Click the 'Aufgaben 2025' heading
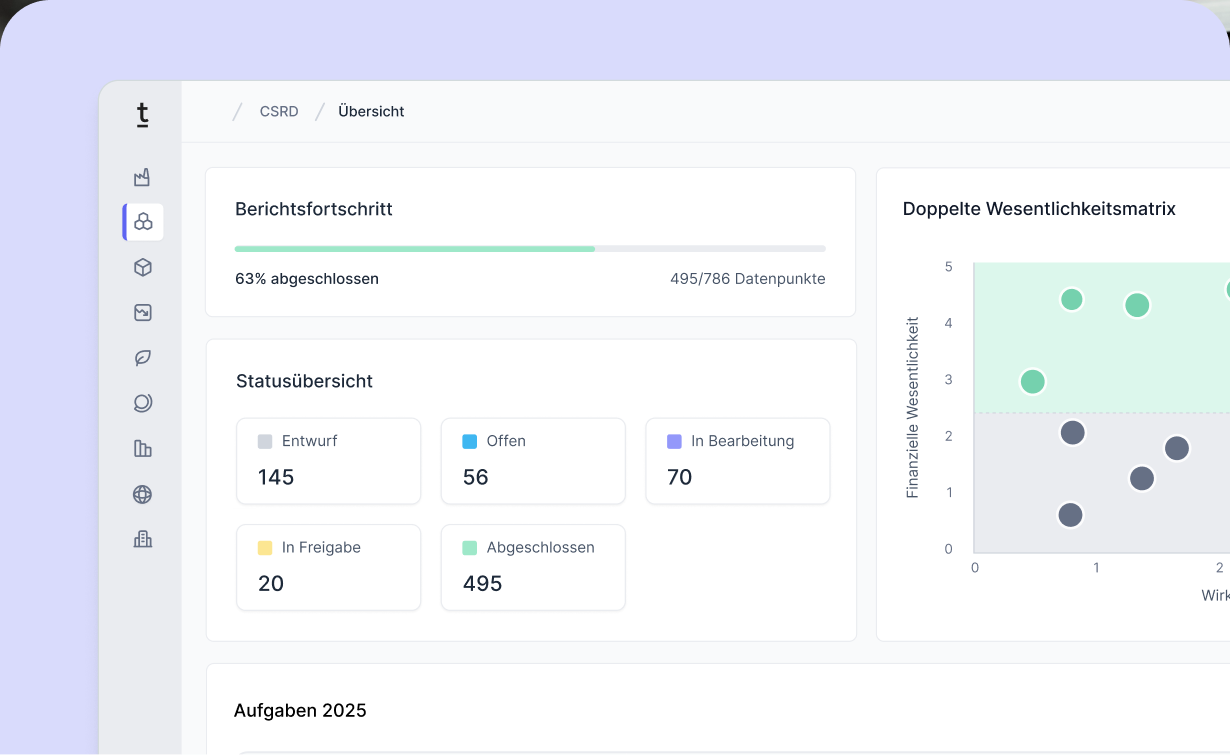The height and width of the screenshot is (755, 1230). click(x=300, y=711)
